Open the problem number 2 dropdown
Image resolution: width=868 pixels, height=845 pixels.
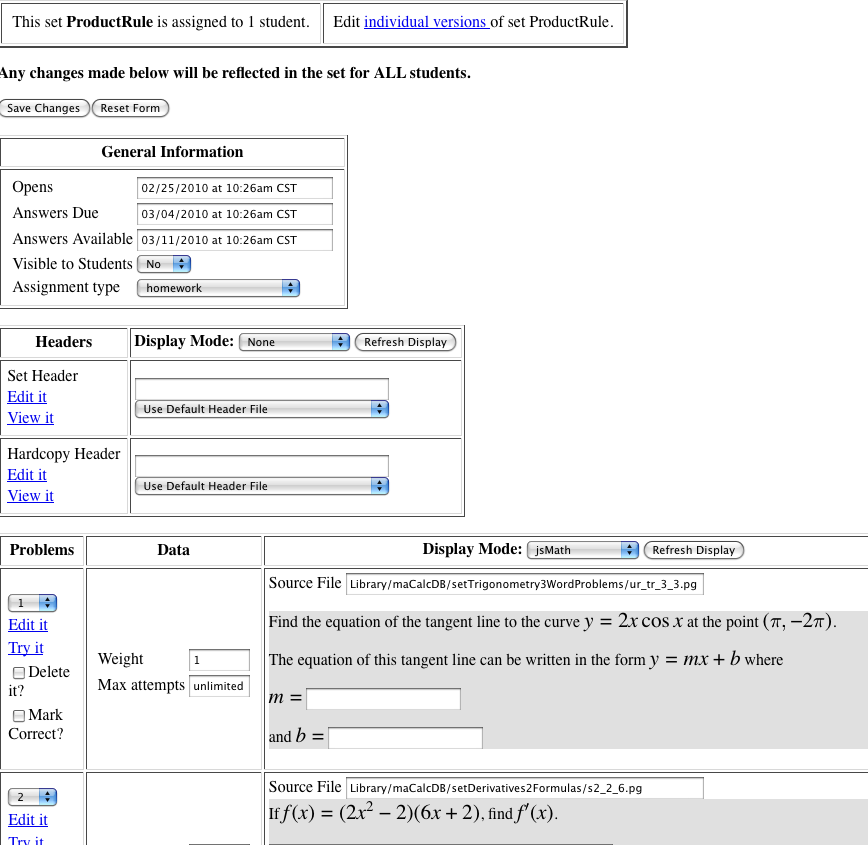[x=33, y=797]
